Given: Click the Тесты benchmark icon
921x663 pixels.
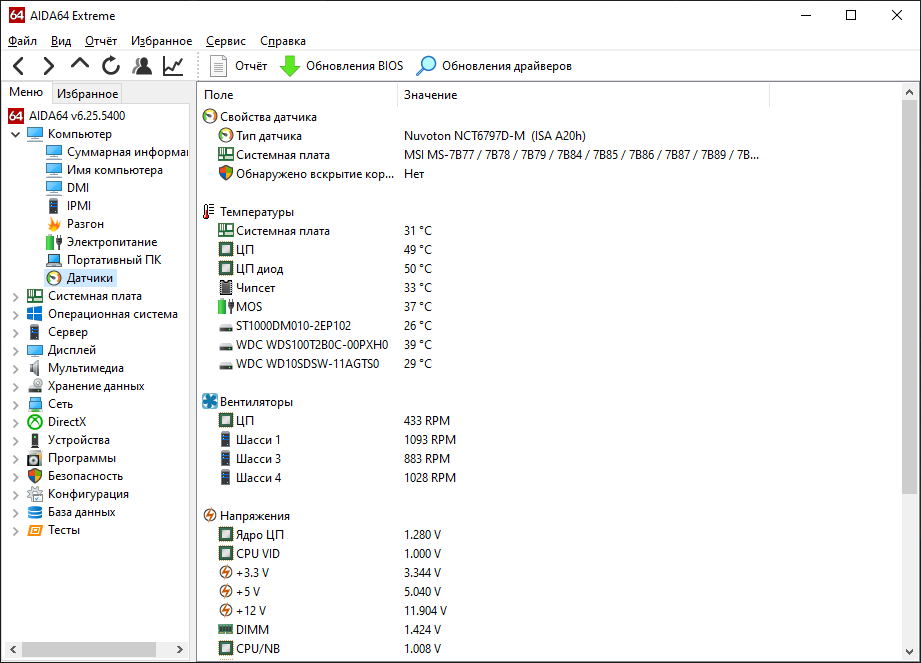Looking at the screenshot, I should click(x=35, y=530).
